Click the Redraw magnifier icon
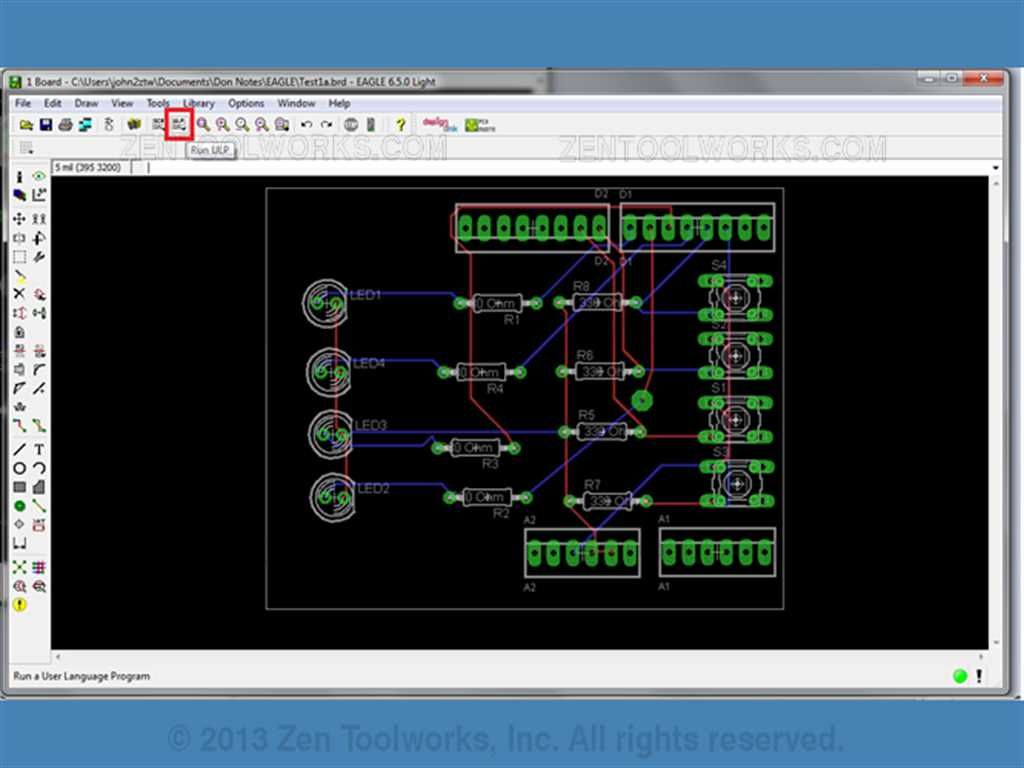 [262, 125]
